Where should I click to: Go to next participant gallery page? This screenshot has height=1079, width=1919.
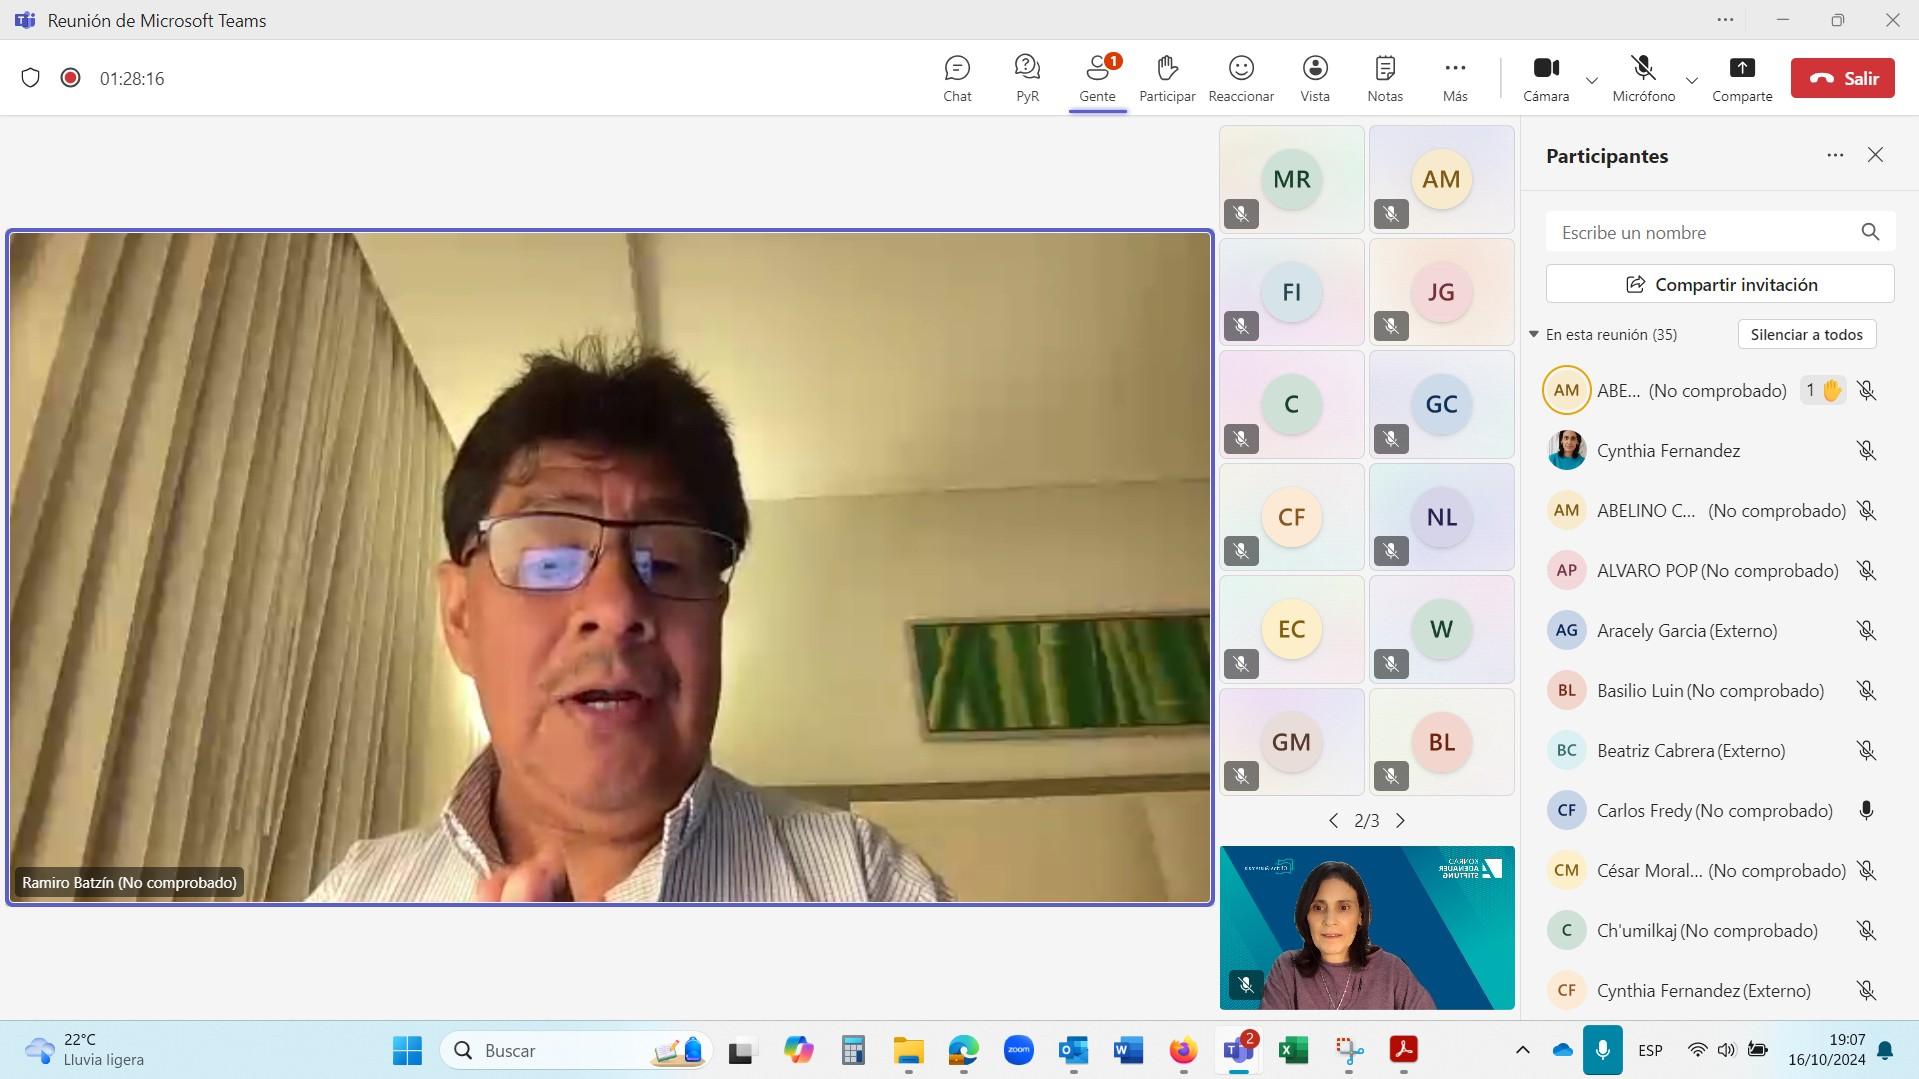[1400, 821]
